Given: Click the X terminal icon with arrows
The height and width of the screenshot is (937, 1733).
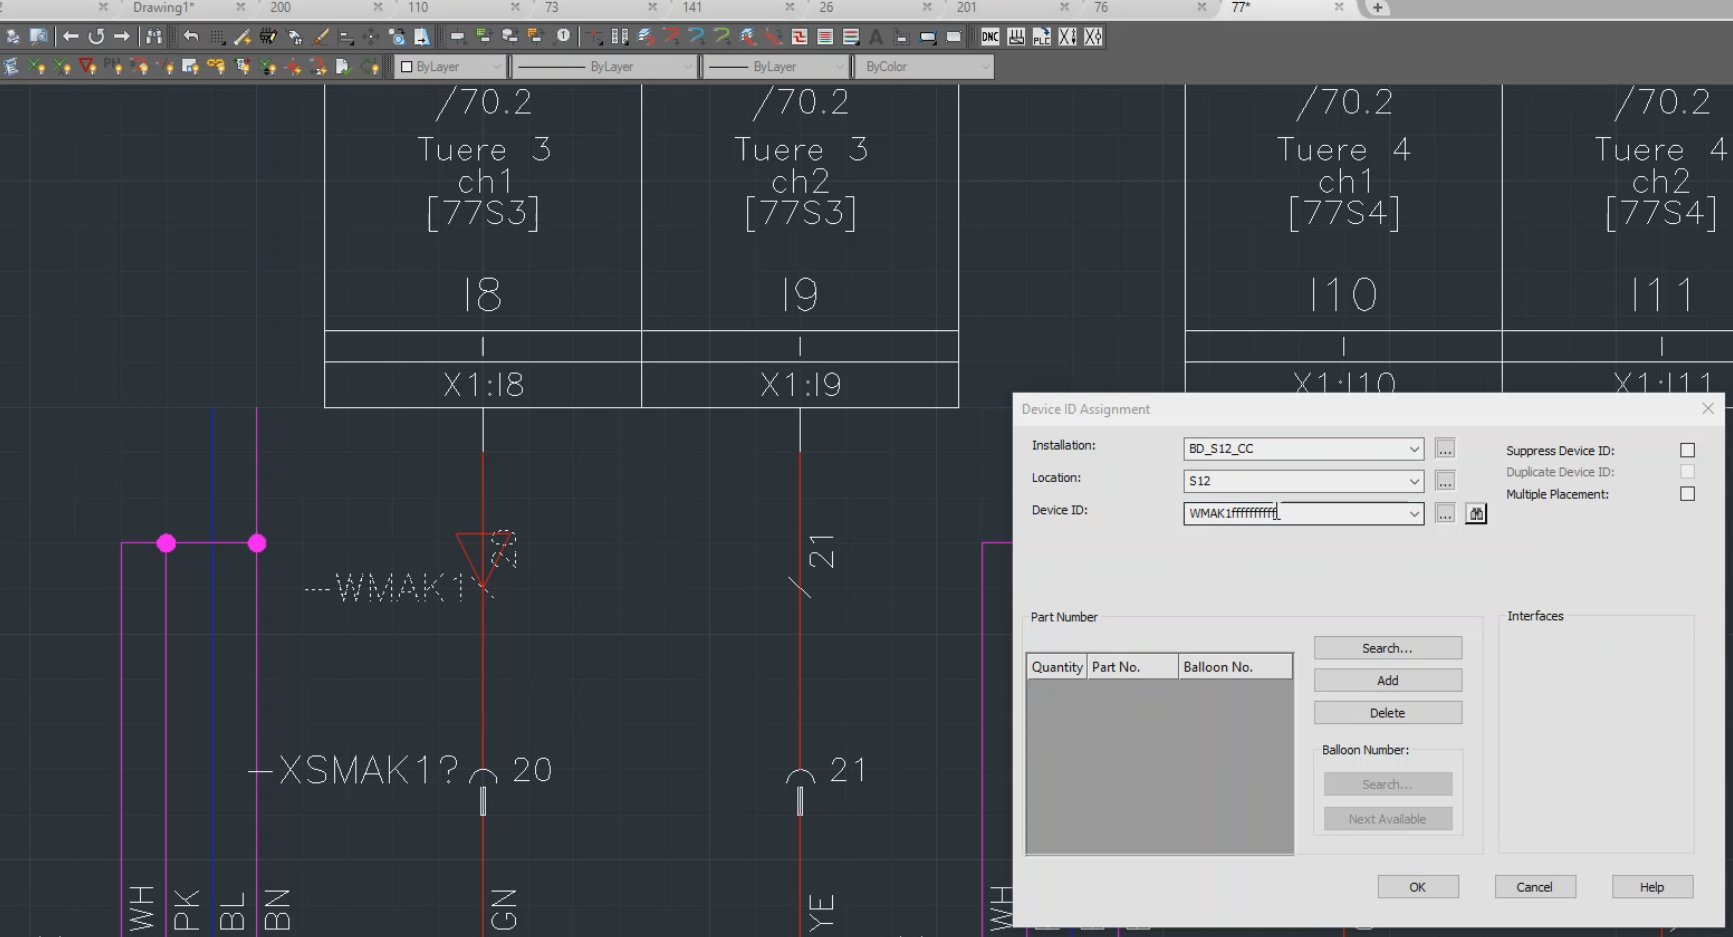Looking at the screenshot, I should [1067, 37].
